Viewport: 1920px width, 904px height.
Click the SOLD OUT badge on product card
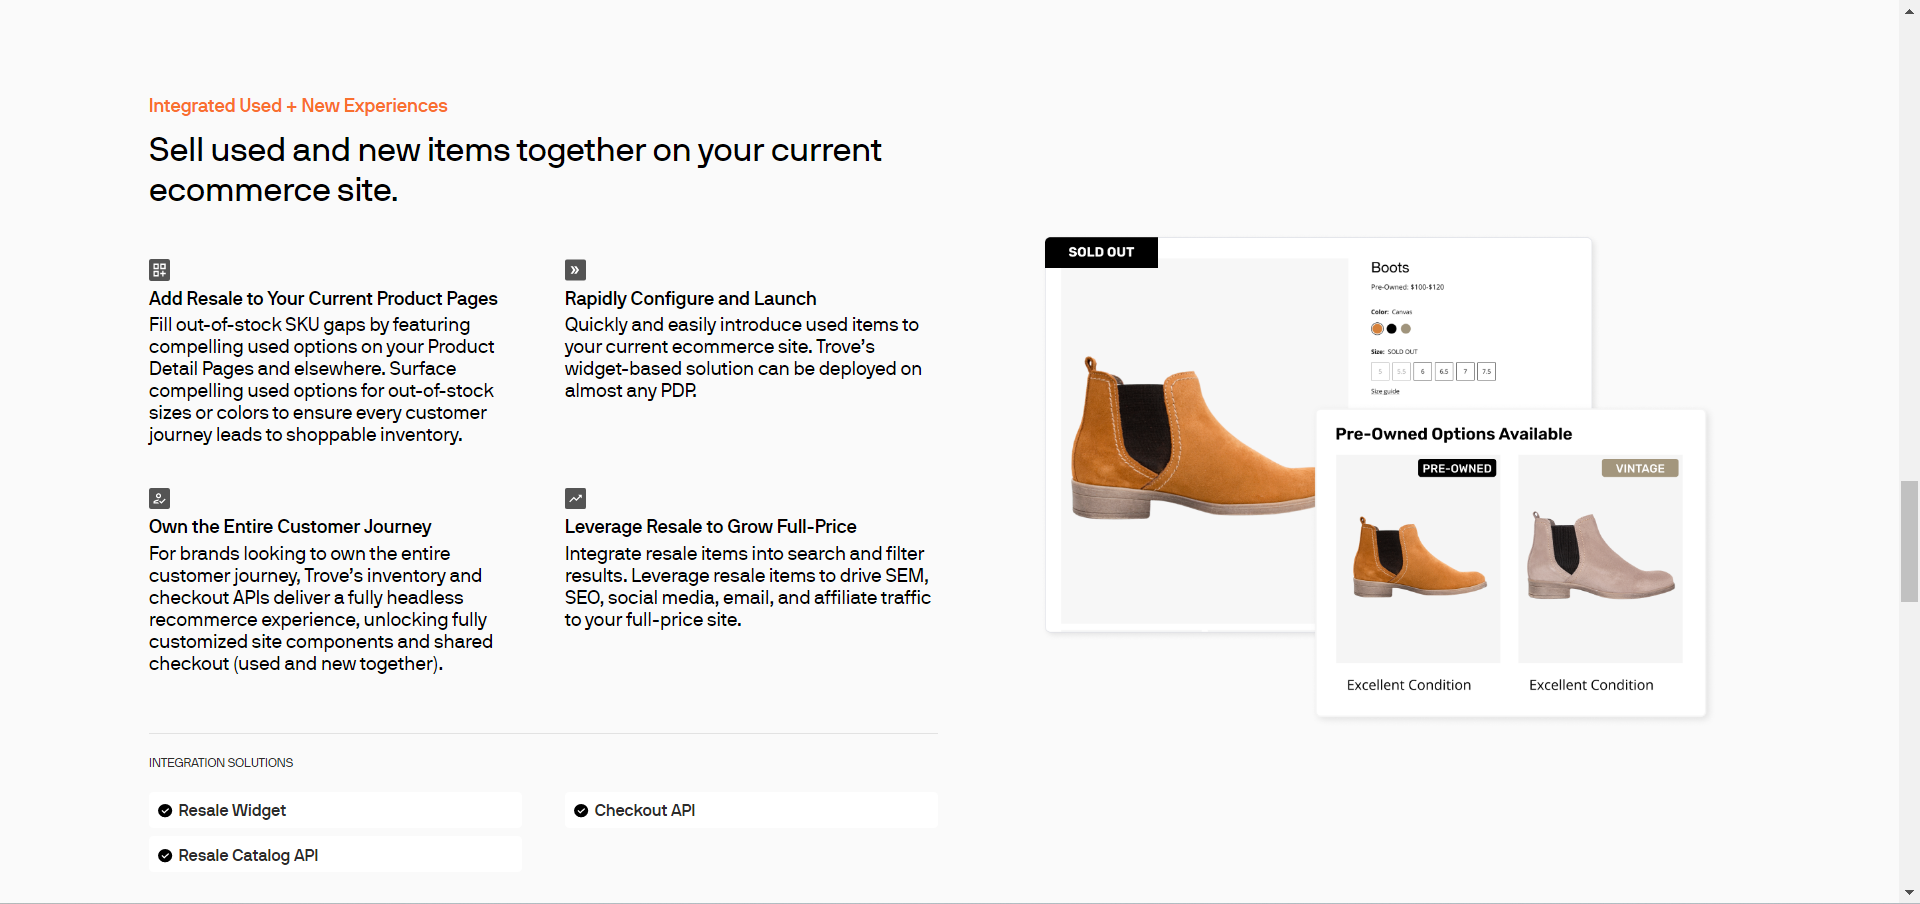tap(1101, 252)
